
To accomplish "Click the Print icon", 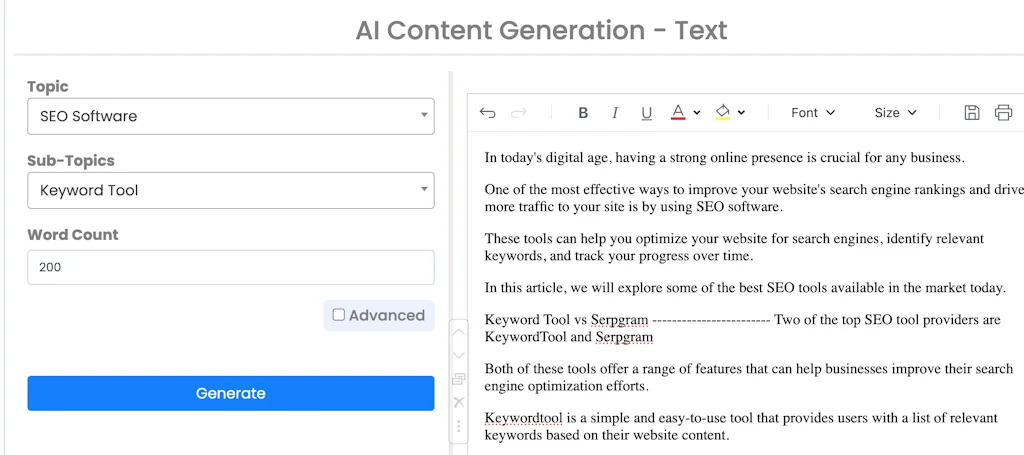I will (1003, 113).
